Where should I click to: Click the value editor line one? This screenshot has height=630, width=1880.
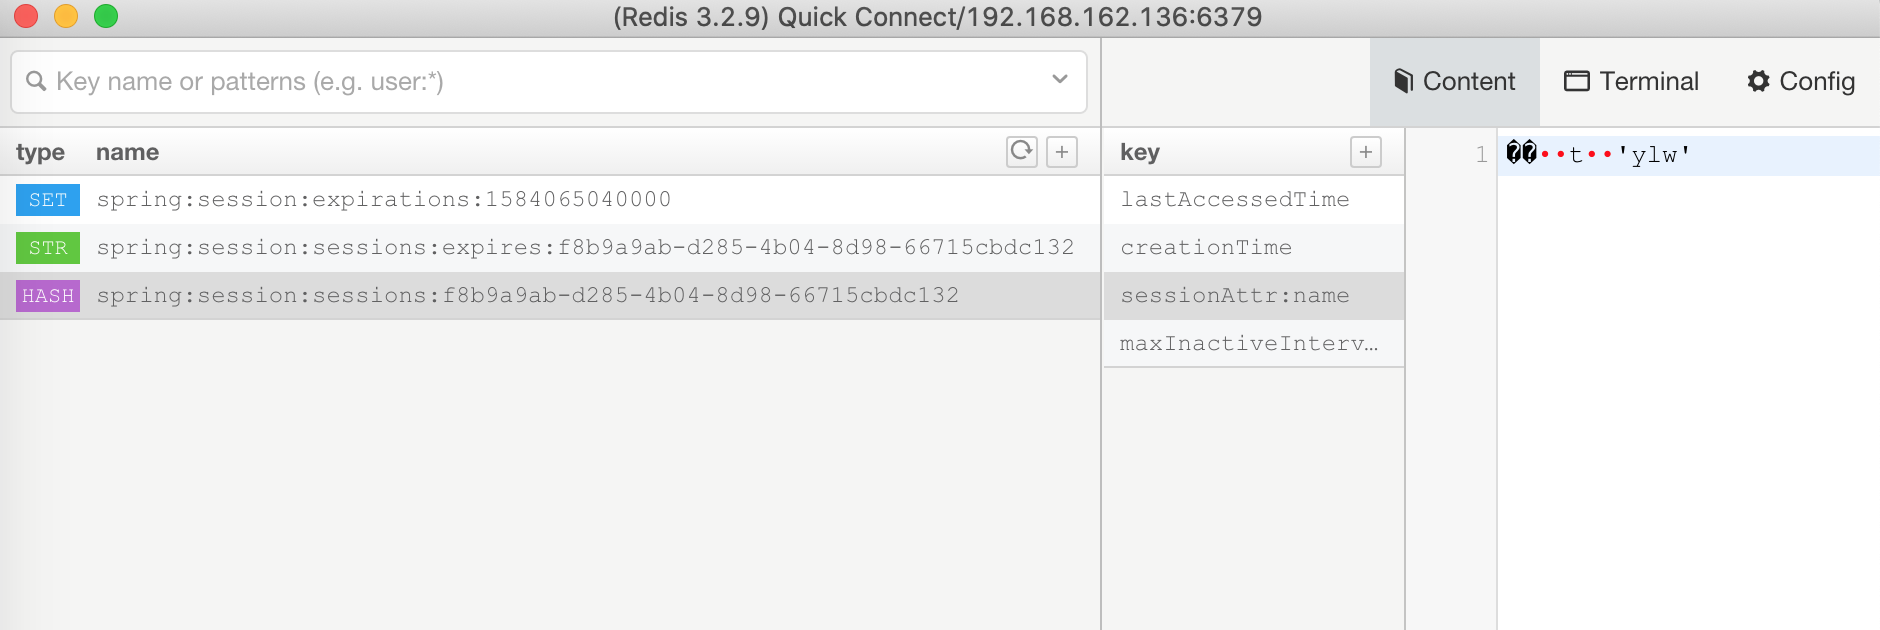coord(1688,155)
